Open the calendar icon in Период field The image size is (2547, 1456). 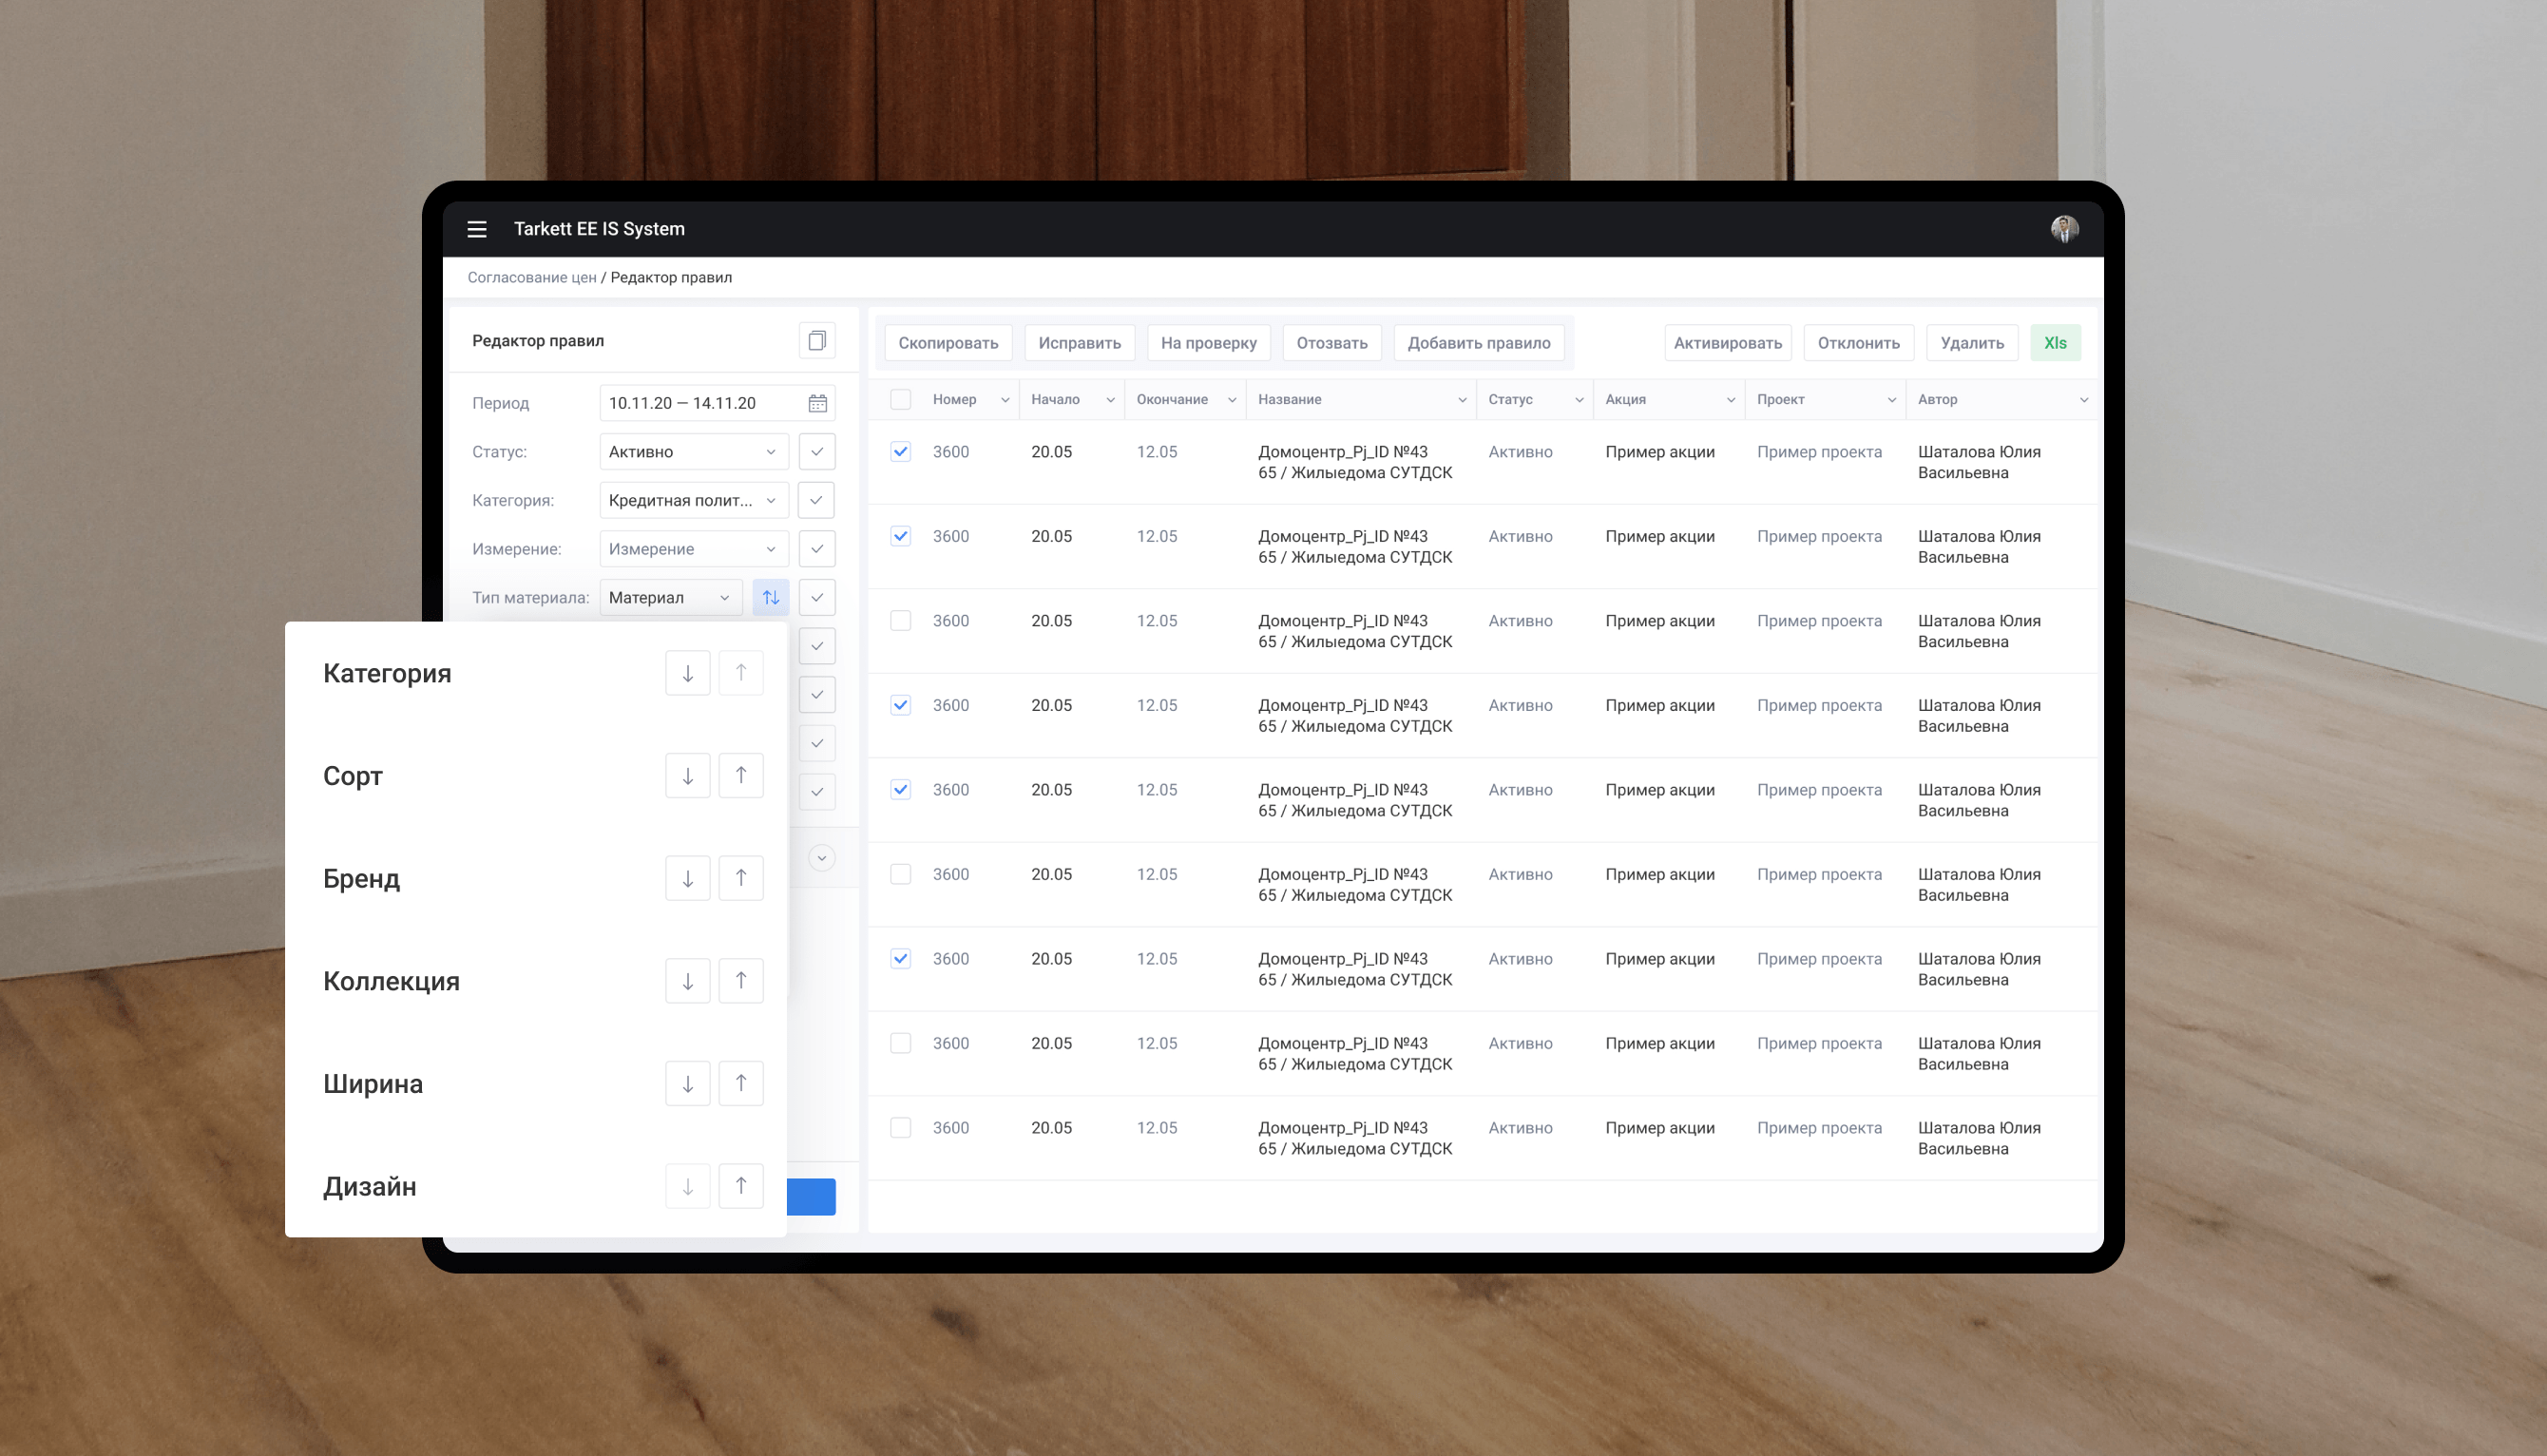(817, 403)
